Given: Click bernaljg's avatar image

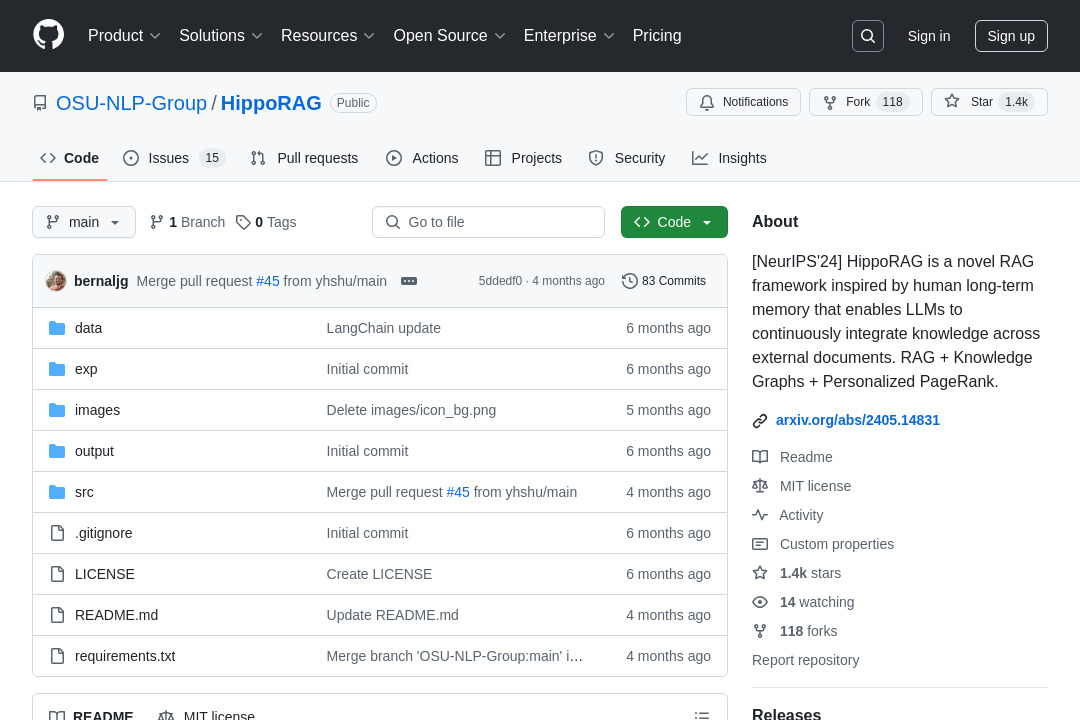Looking at the screenshot, I should point(56,281).
